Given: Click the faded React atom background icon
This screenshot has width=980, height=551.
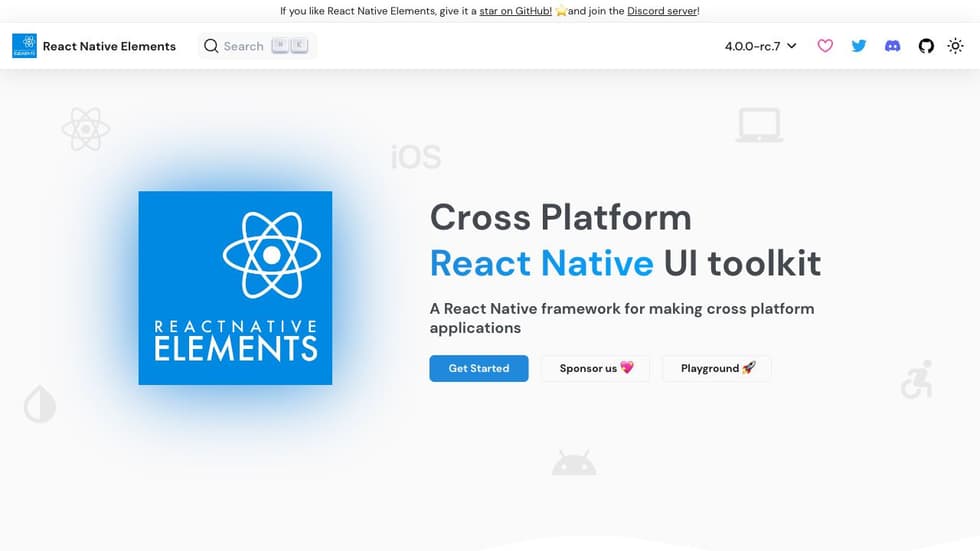Looking at the screenshot, I should [x=85, y=129].
